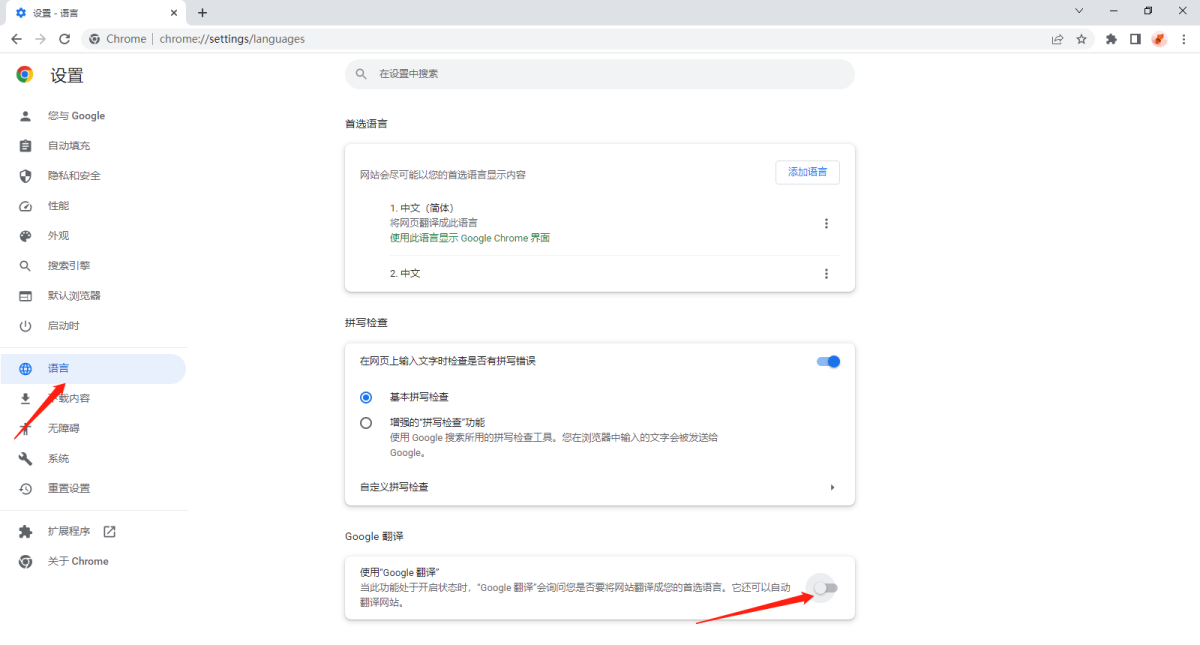Open the Extensions puzzle icon in toolbar
Screen dimensions: 1200x645
[1111, 39]
